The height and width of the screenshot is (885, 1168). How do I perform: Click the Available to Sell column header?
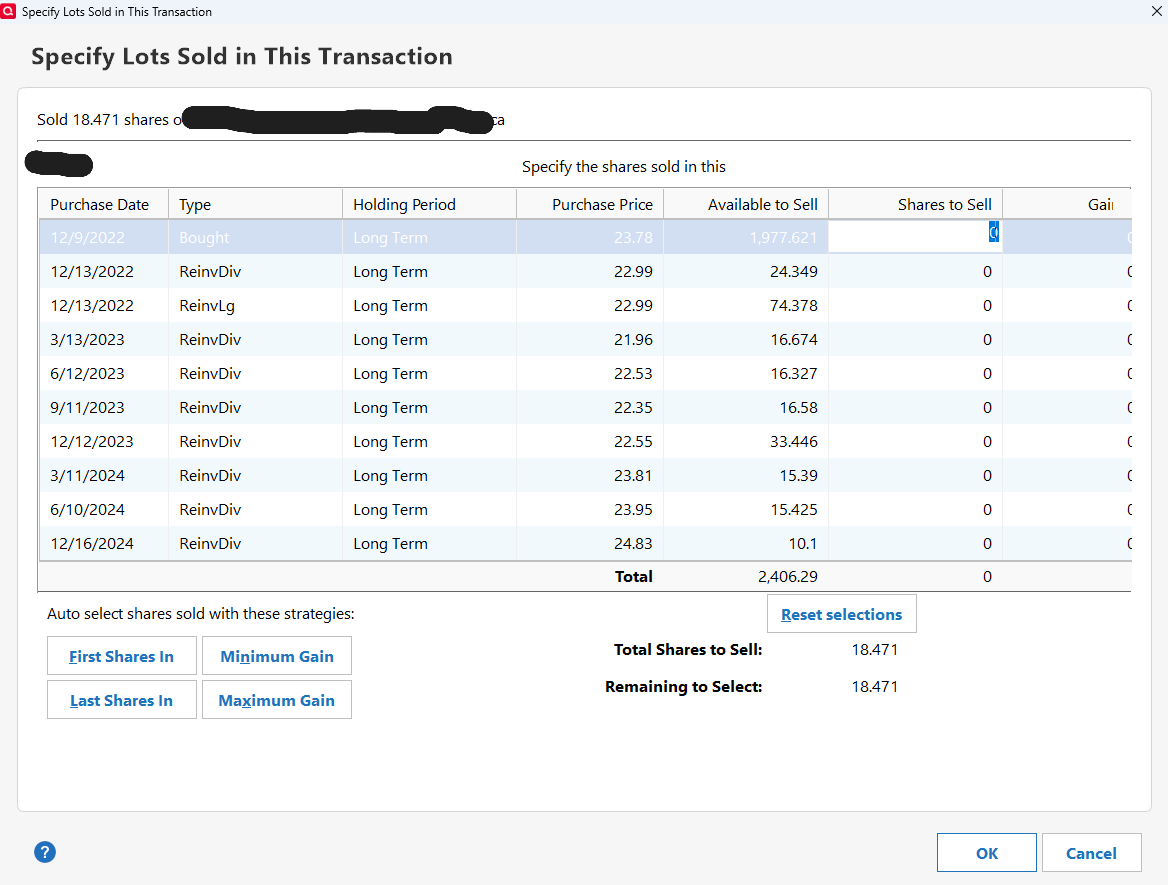(x=762, y=204)
